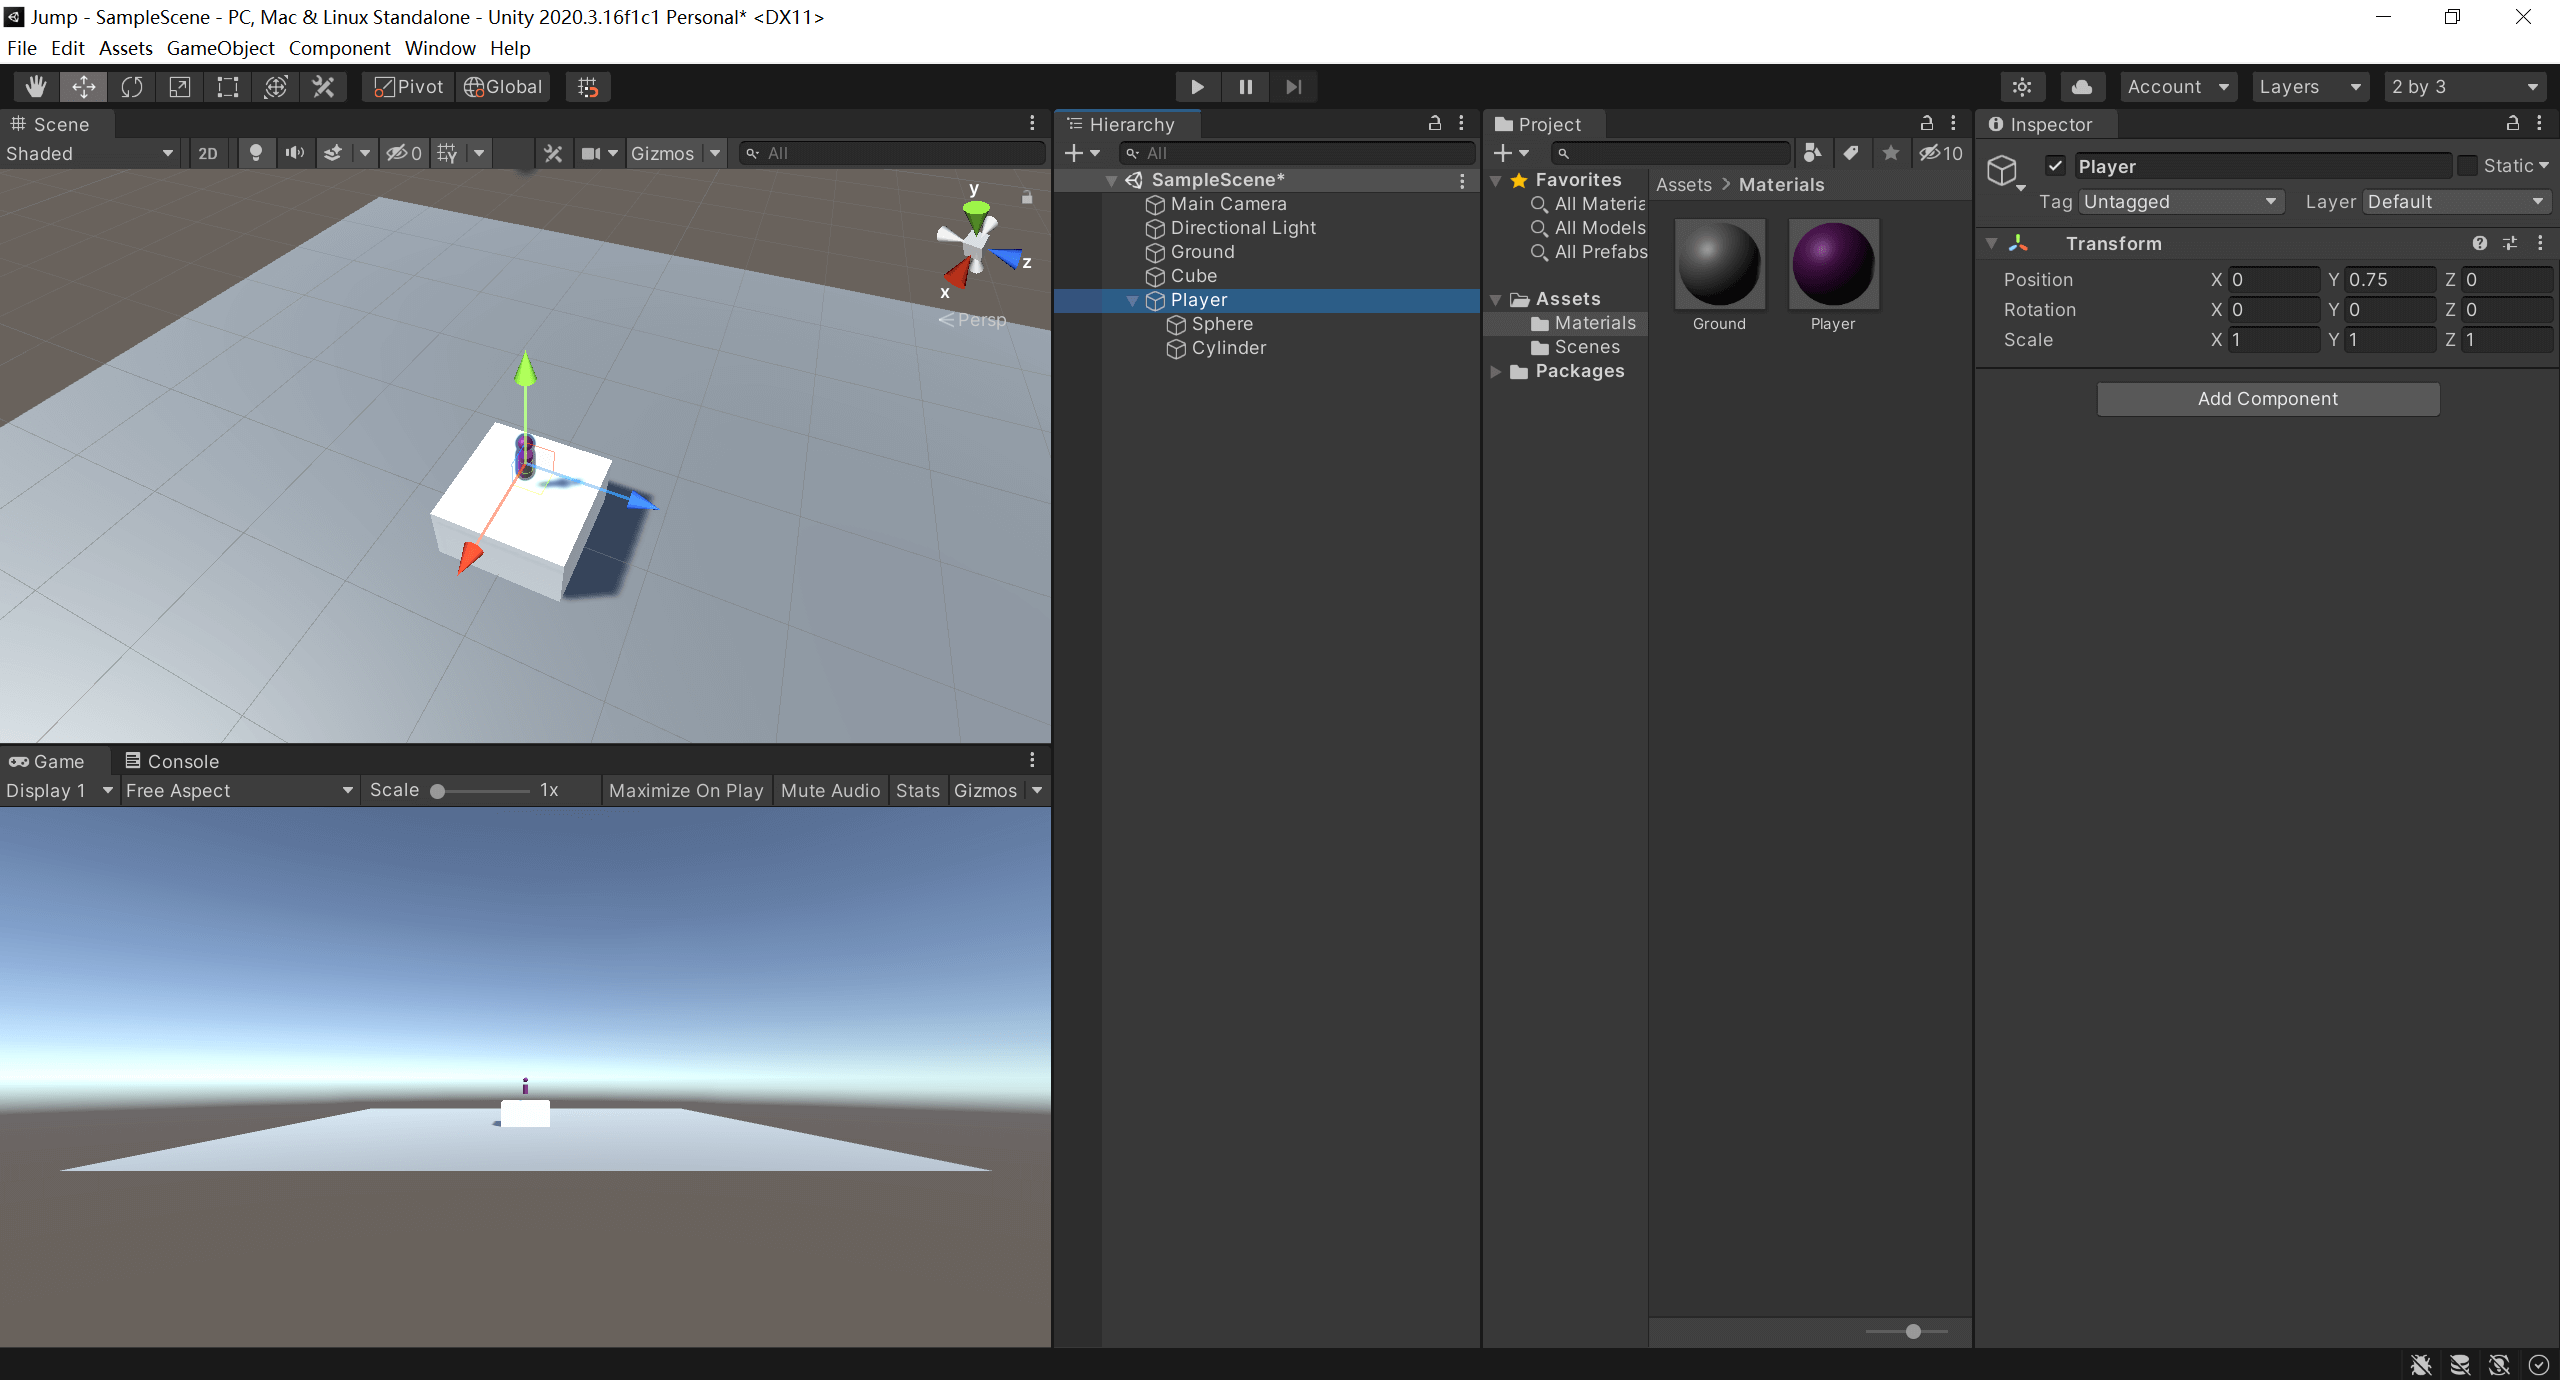
Task: Toggle Maximize On Play
Action: point(686,790)
